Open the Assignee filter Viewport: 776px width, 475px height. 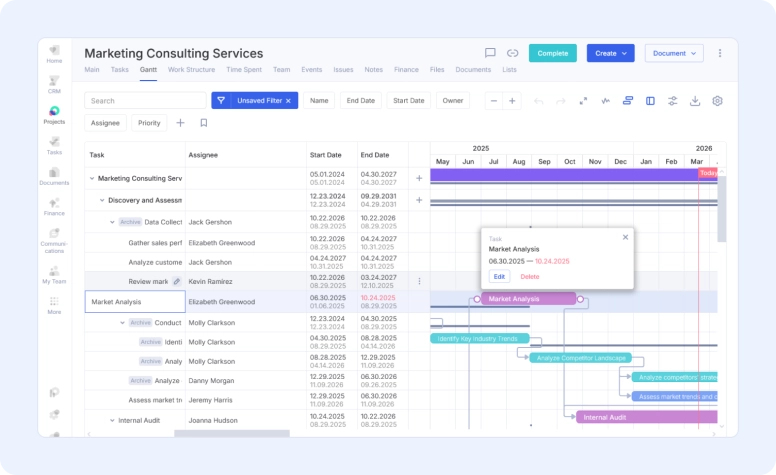105,123
